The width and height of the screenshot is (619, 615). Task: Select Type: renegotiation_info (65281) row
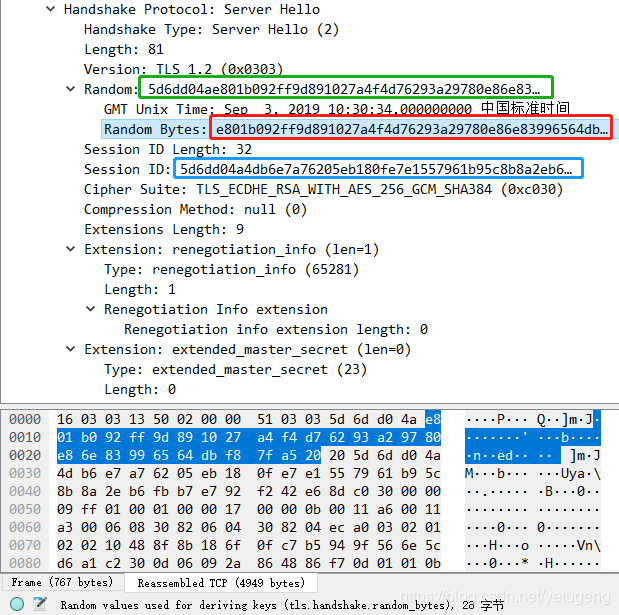(232, 270)
